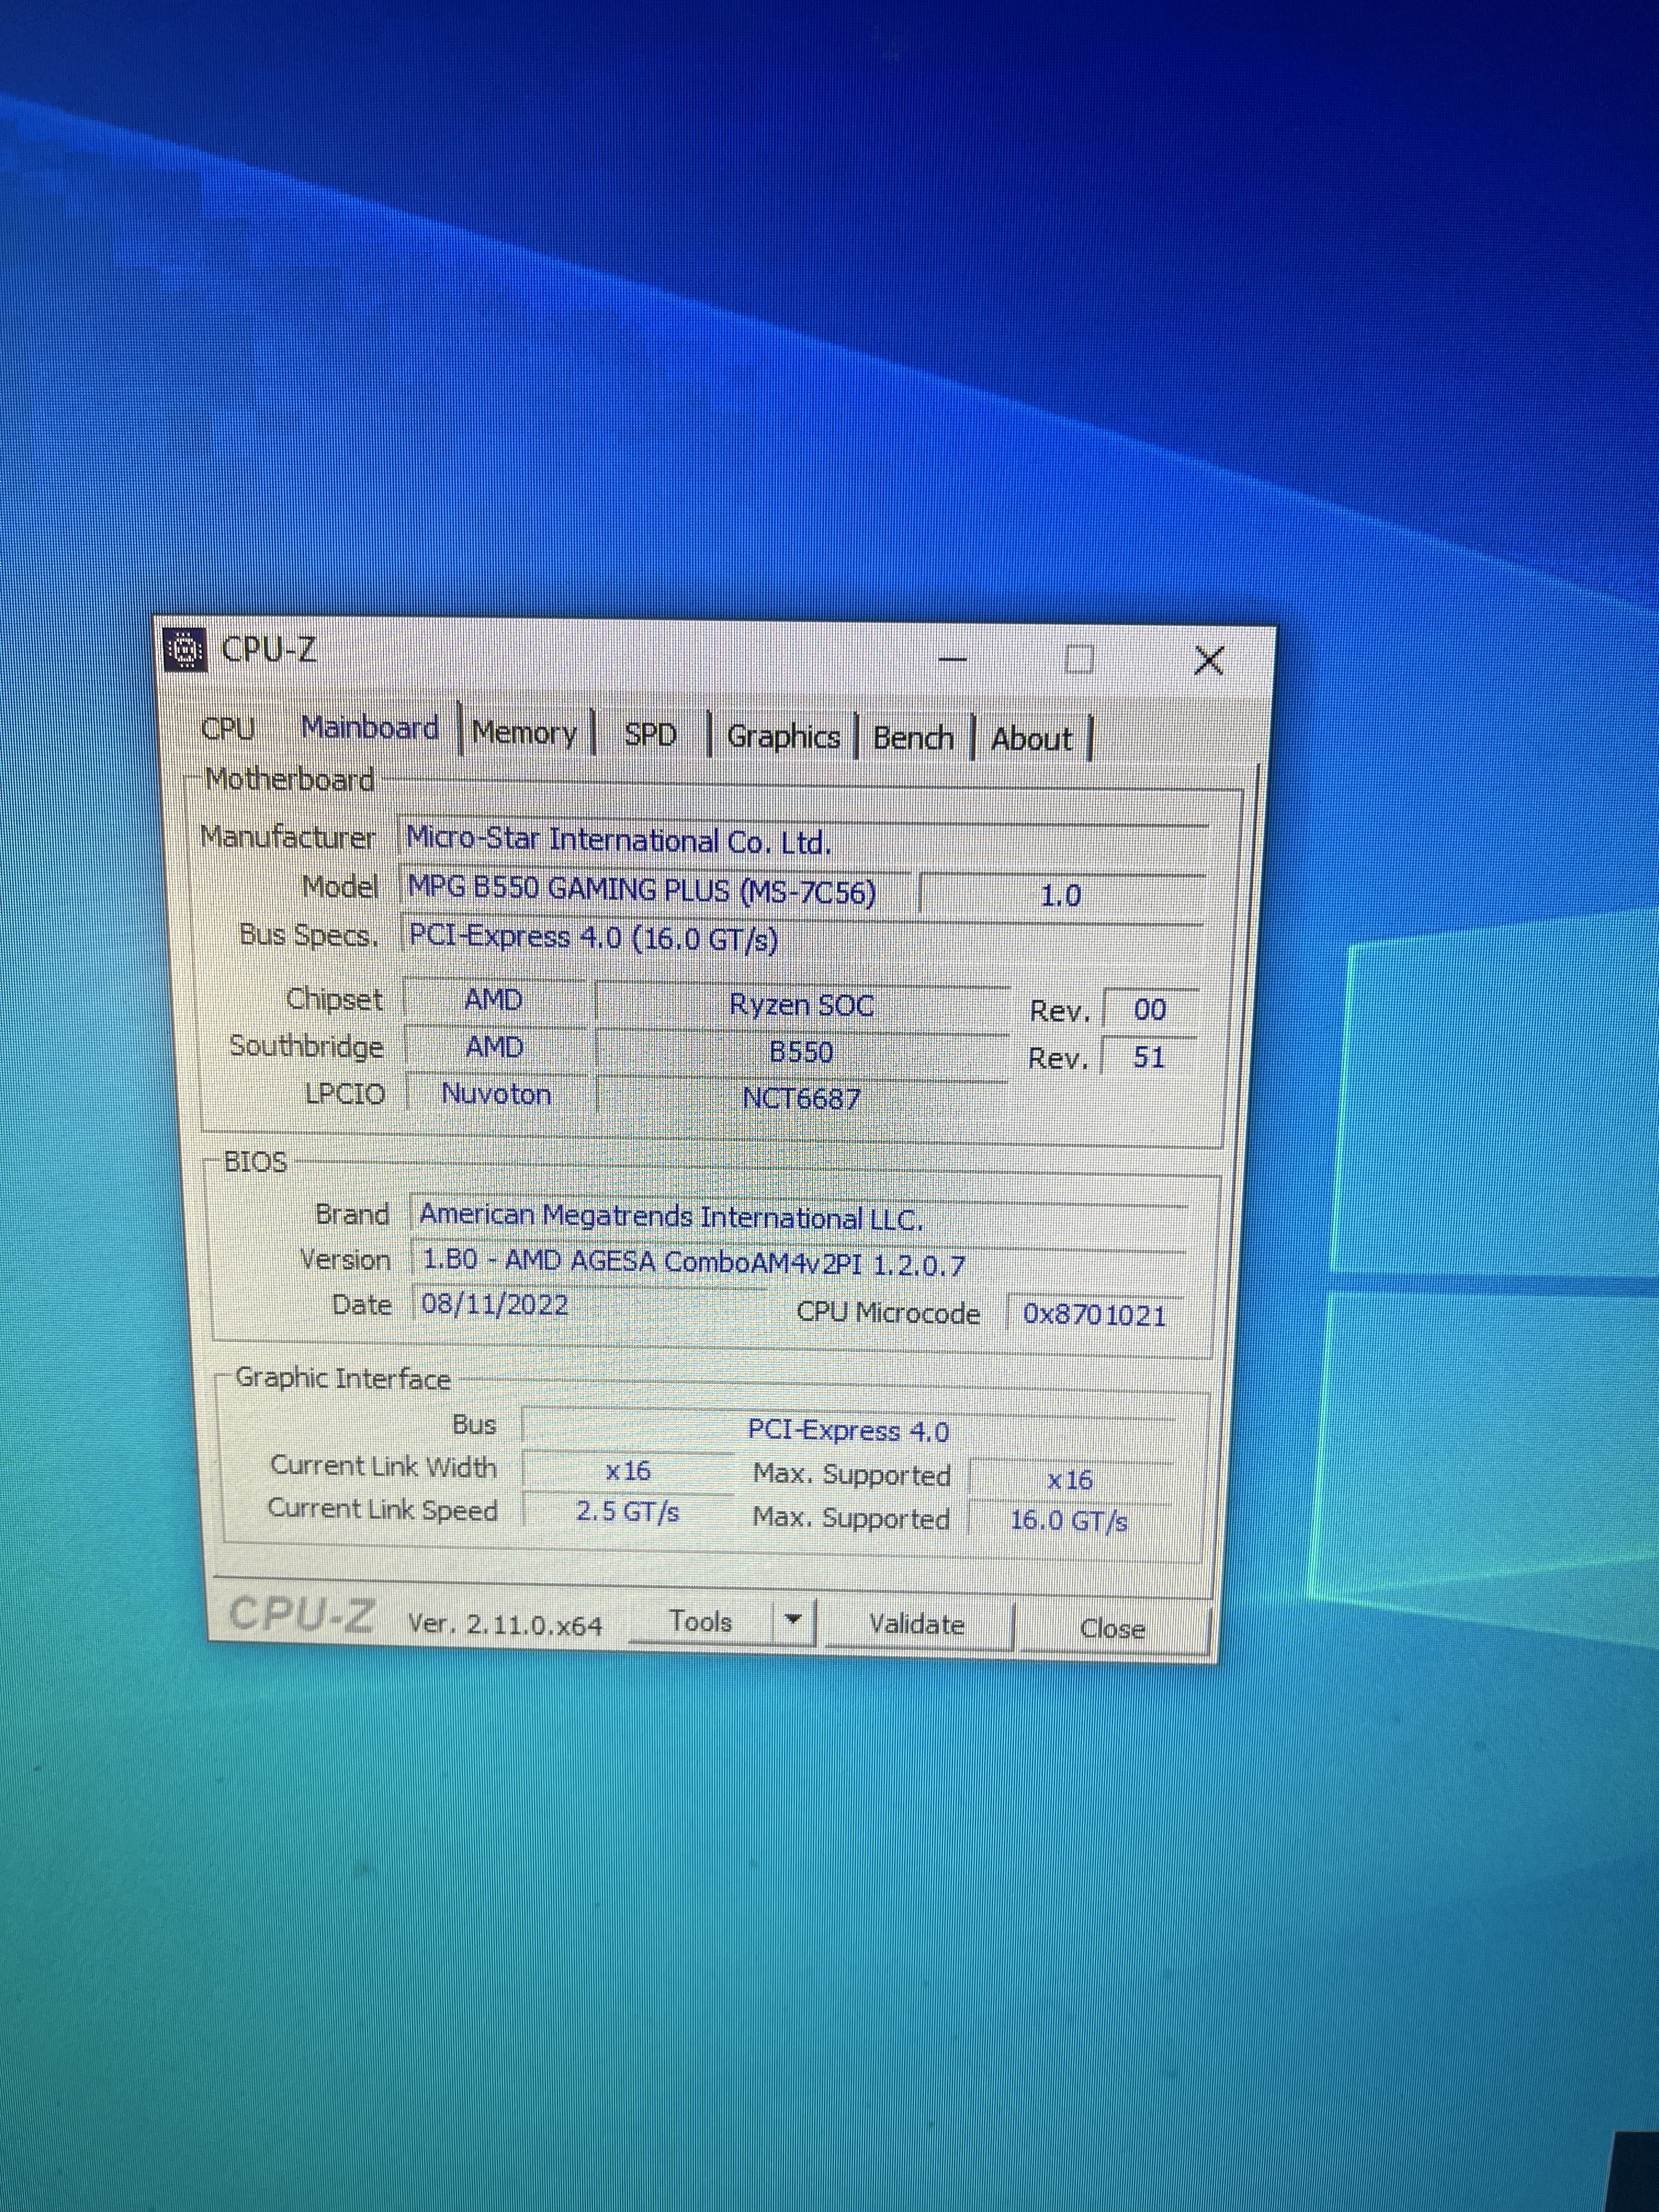Click the Southbridge B550 value
The height and width of the screenshot is (2212, 1659).
click(802, 1052)
